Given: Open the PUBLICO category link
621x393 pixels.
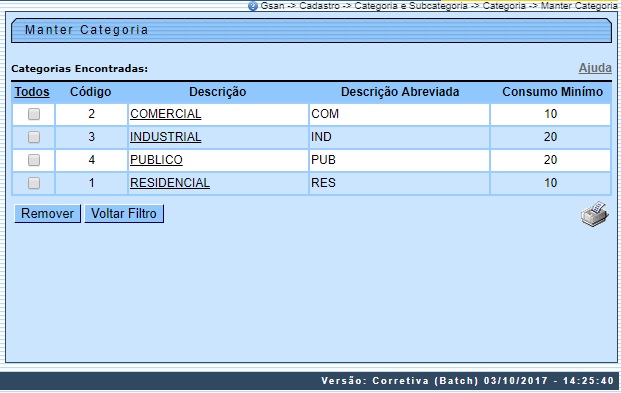Looking at the screenshot, I should [156, 160].
